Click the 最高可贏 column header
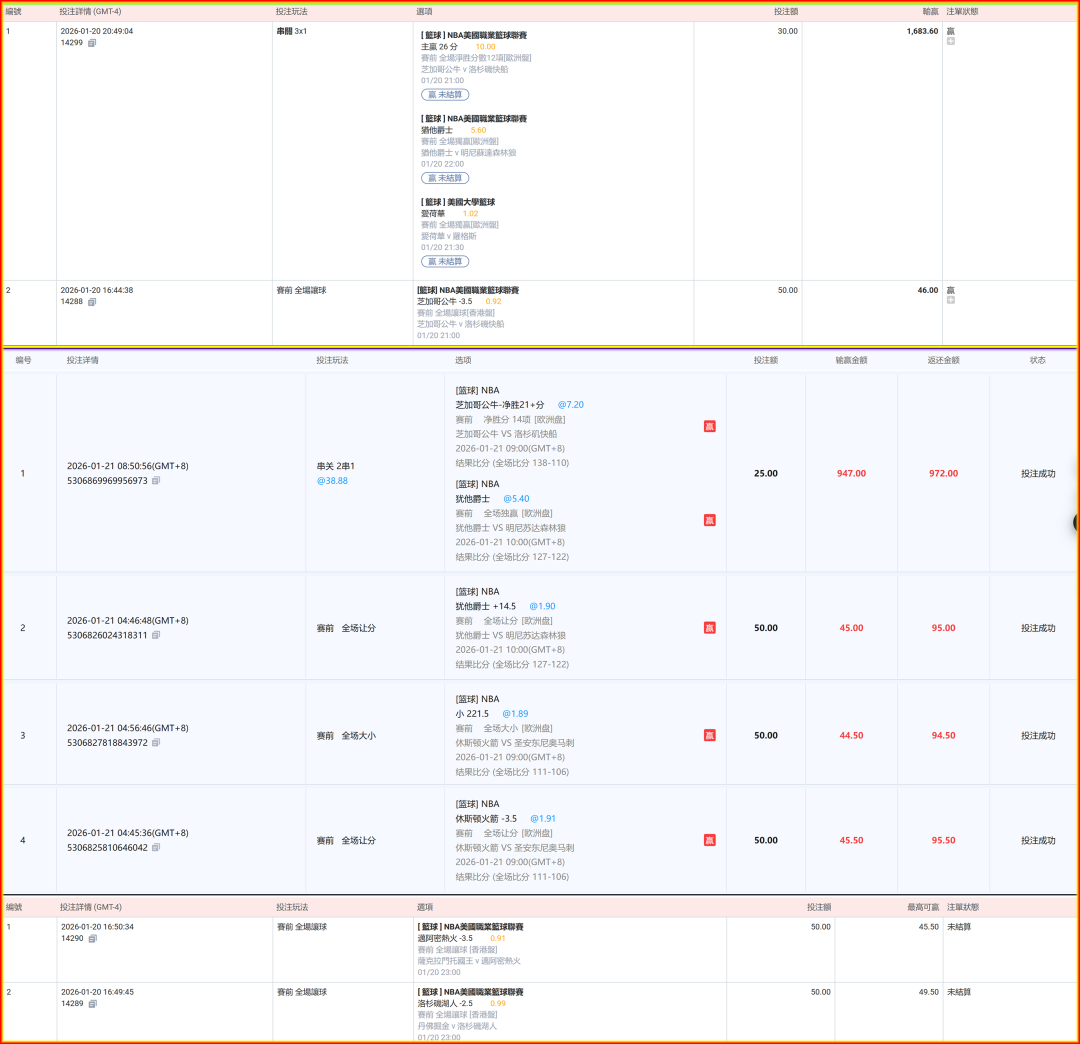The width and height of the screenshot is (1080, 1044). (923, 907)
